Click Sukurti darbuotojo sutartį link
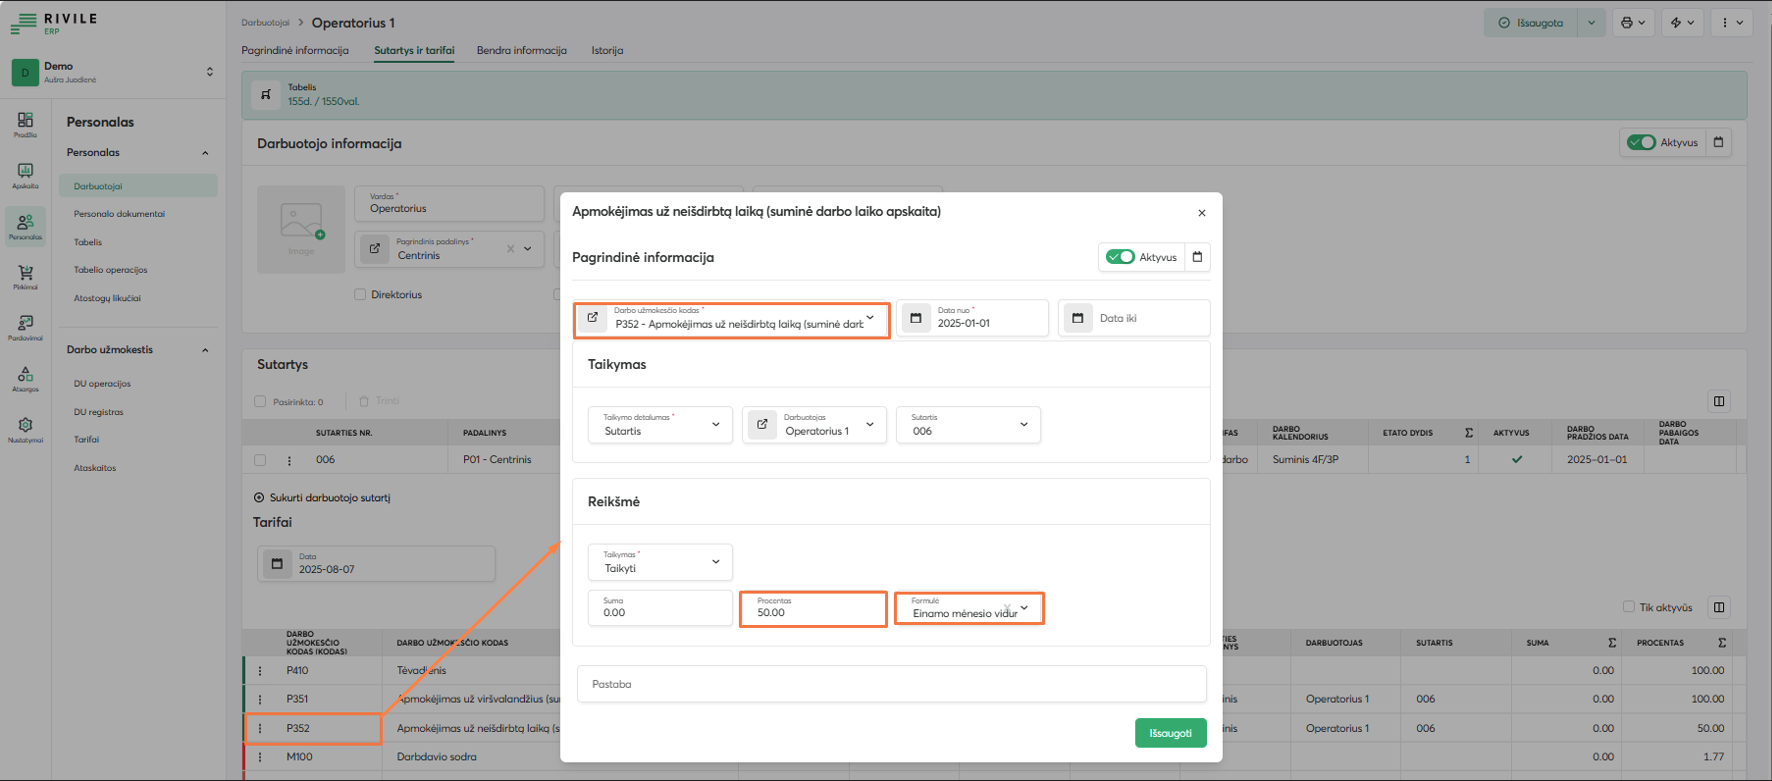Screen dimensions: 1772x781 point(329,497)
